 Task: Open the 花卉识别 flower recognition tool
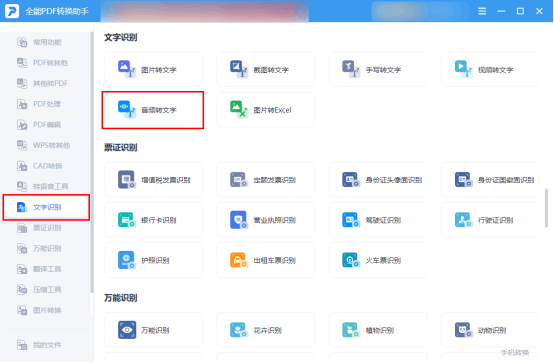tap(265, 330)
